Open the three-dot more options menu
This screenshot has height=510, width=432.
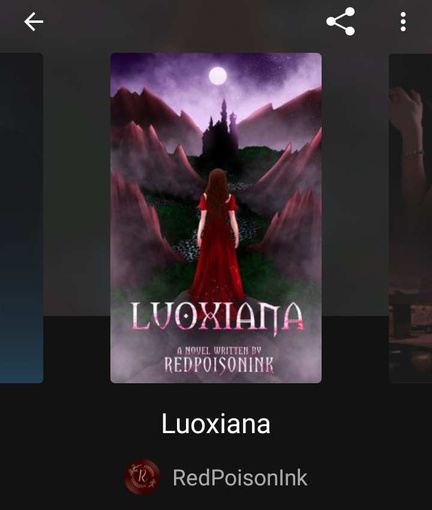pos(403,22)
